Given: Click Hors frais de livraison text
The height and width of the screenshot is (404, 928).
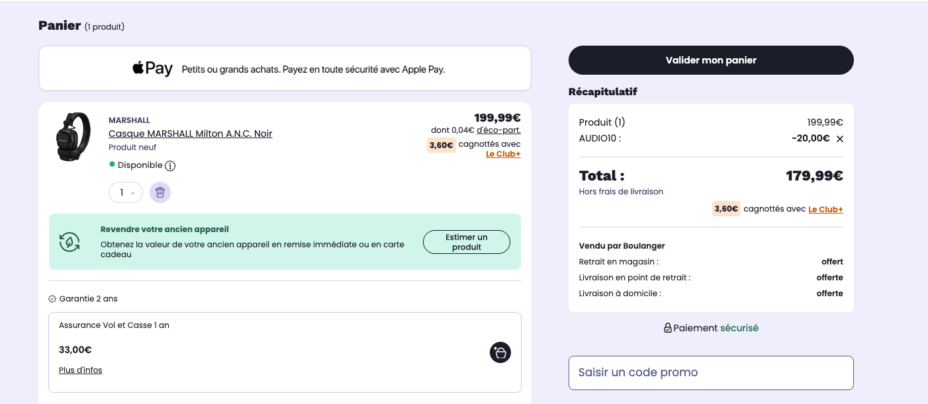Looking at the screenshot, I should (x=621, y=192).
